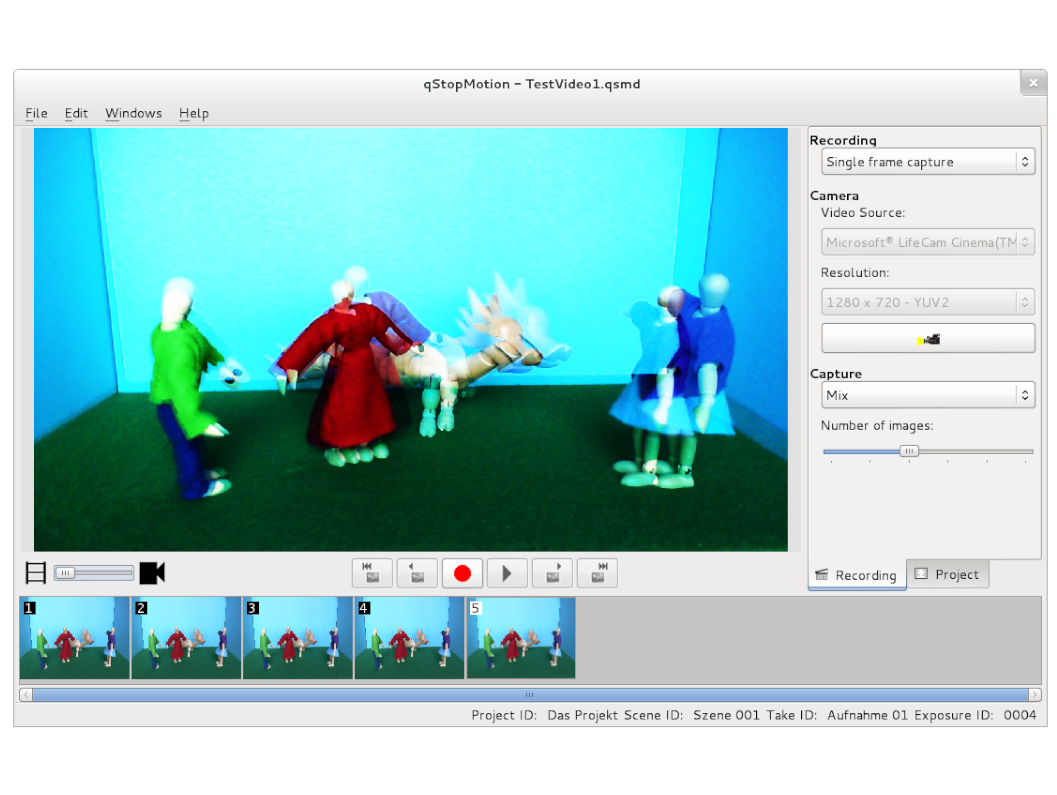Open the Windows menu
The width and height of the screenshot is (1057, 795).
click(x=133, y=113)
